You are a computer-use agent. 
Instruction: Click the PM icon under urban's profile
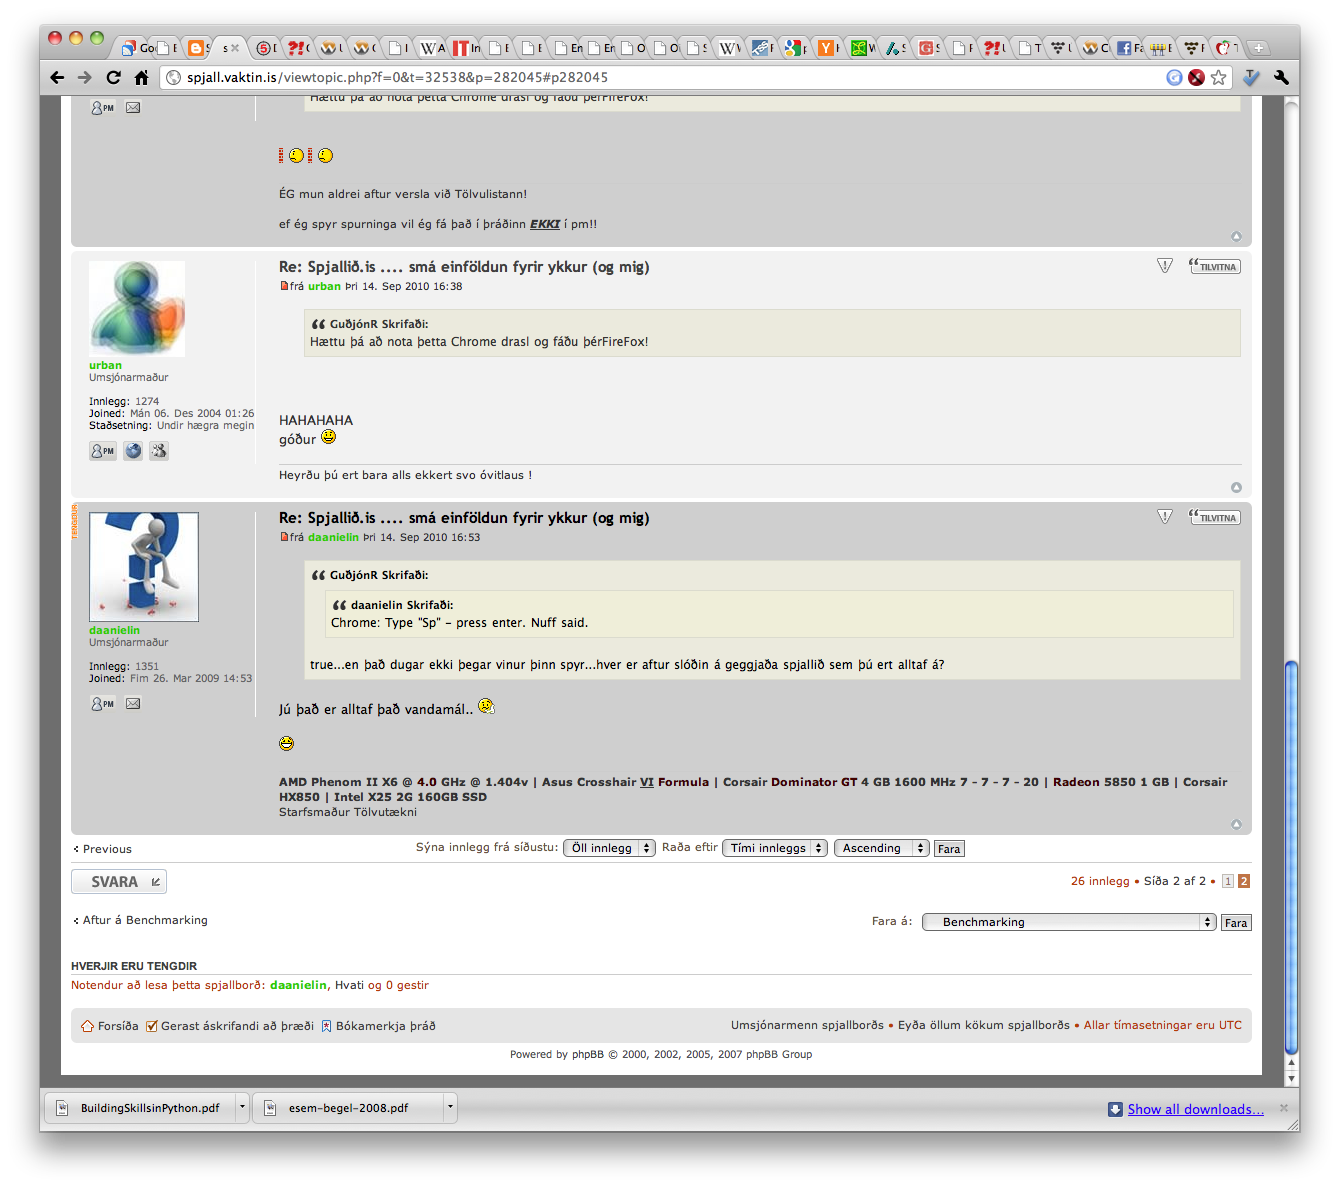[x=102, y=451]
